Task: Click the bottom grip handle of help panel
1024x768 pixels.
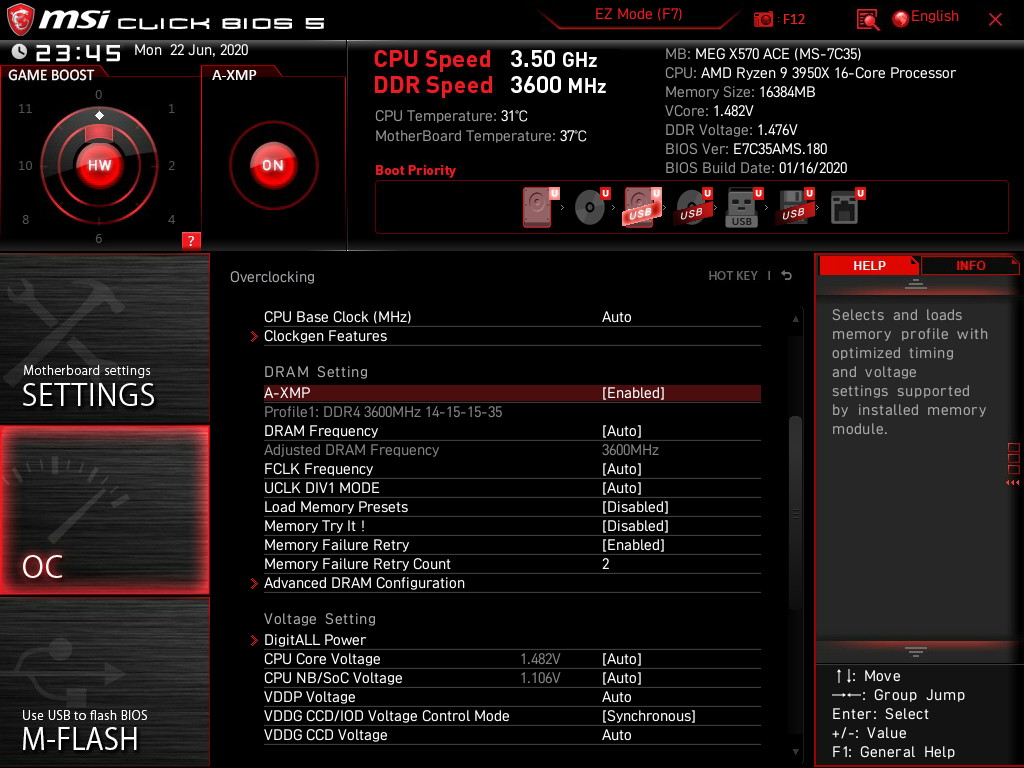Action: pos(916,651)
